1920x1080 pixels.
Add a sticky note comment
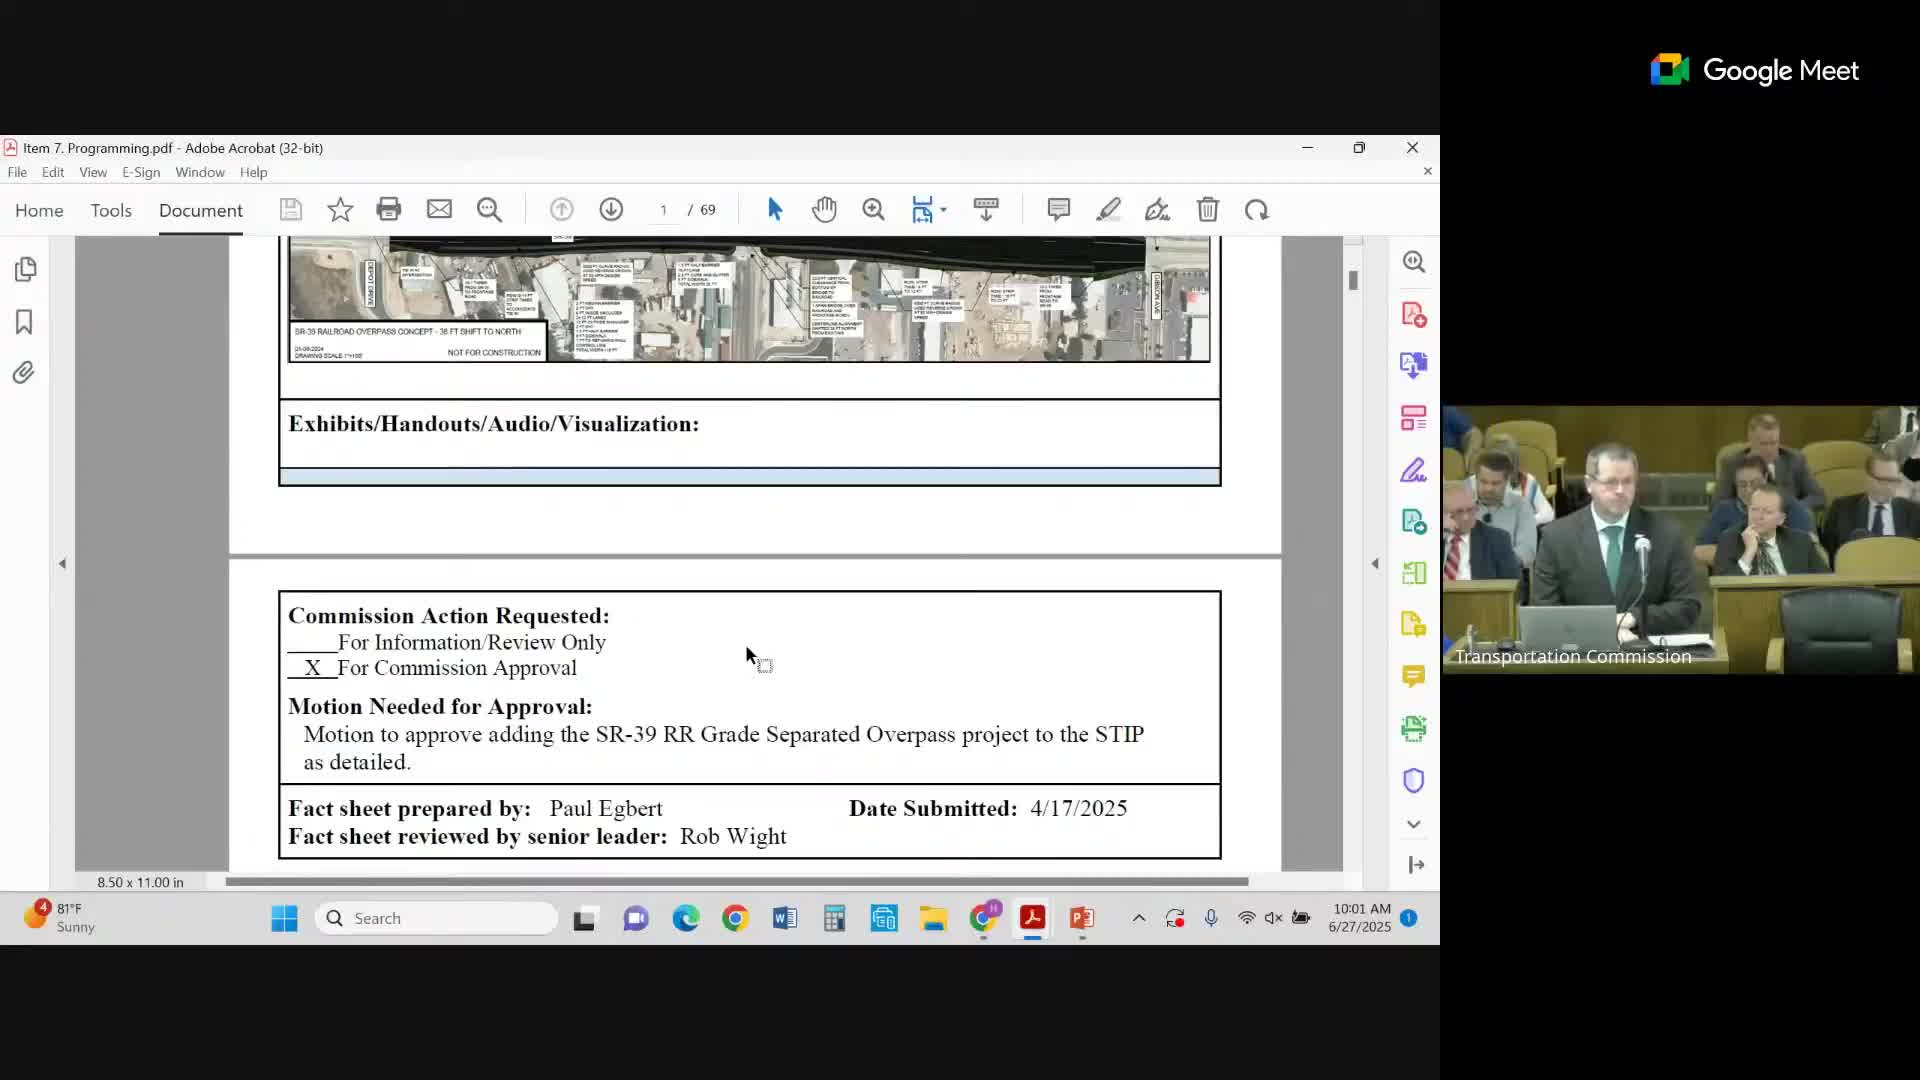click(x=1058, y=209)
